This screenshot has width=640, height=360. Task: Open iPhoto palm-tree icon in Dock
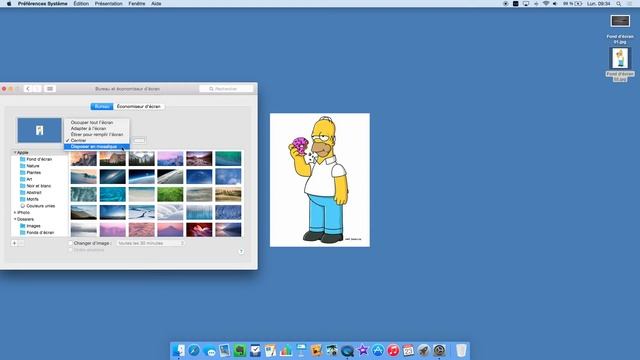[332, 350]
